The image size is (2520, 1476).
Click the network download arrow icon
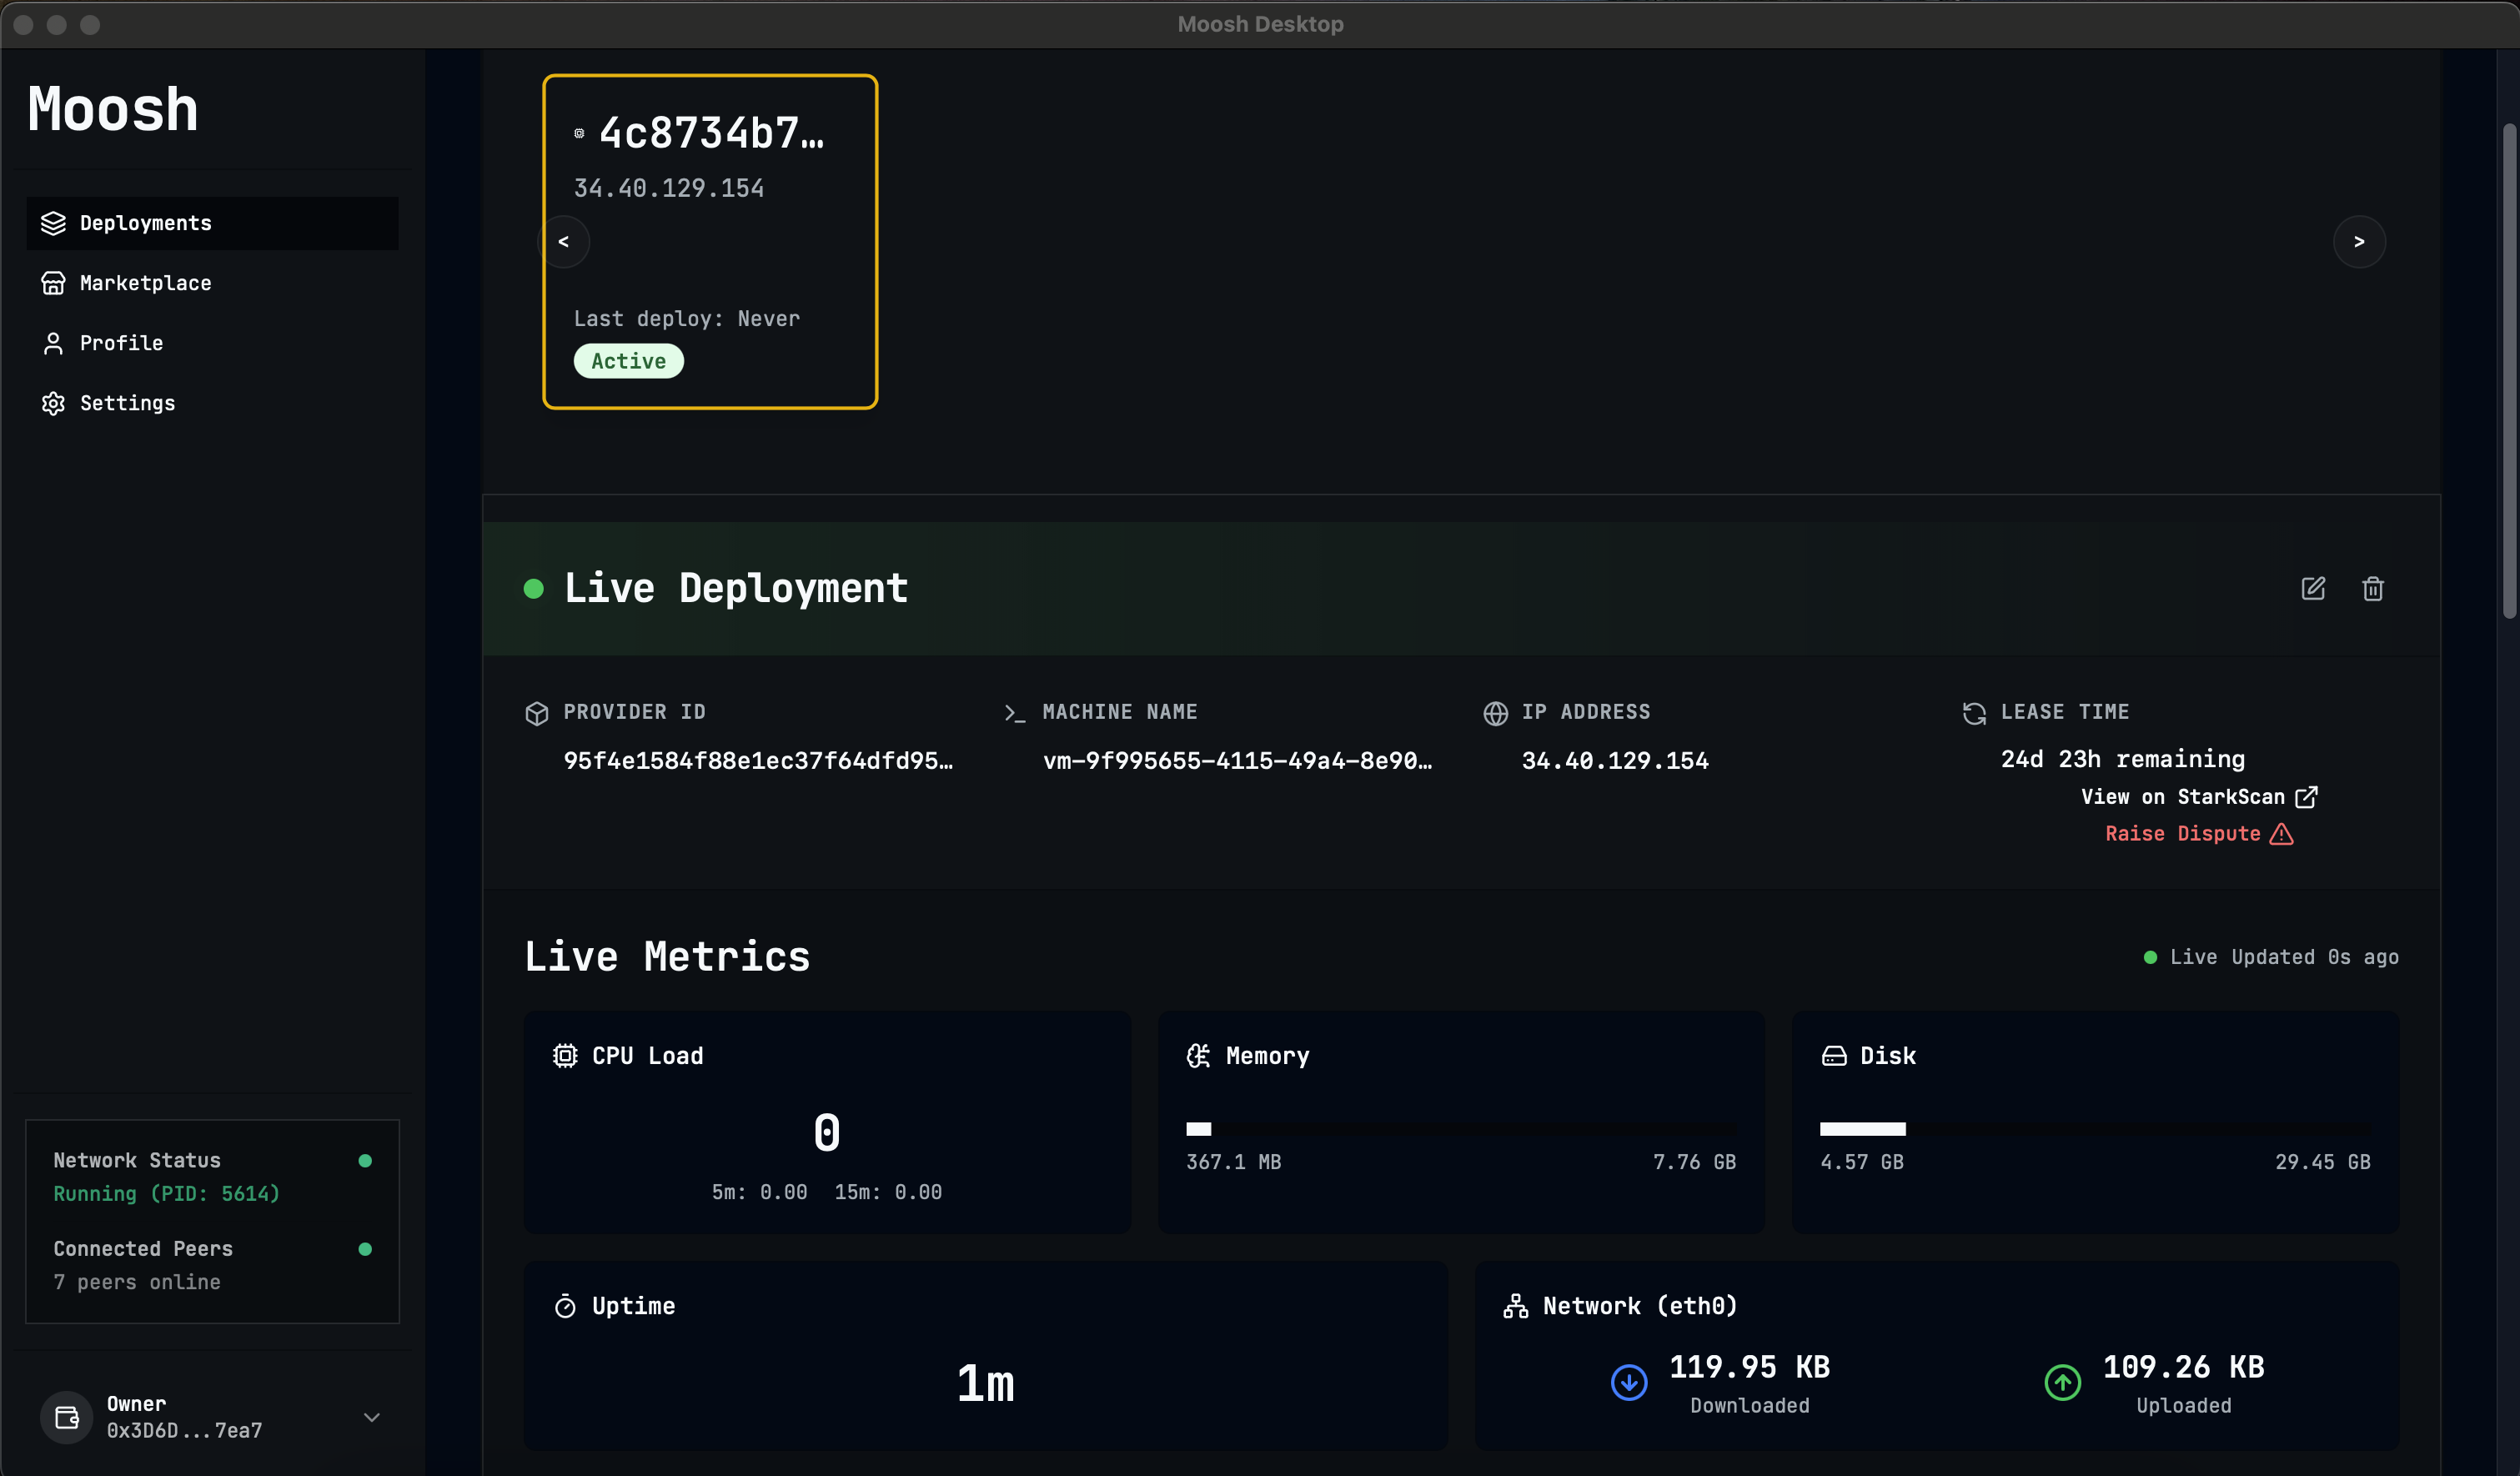[x=1629, y=1383]
